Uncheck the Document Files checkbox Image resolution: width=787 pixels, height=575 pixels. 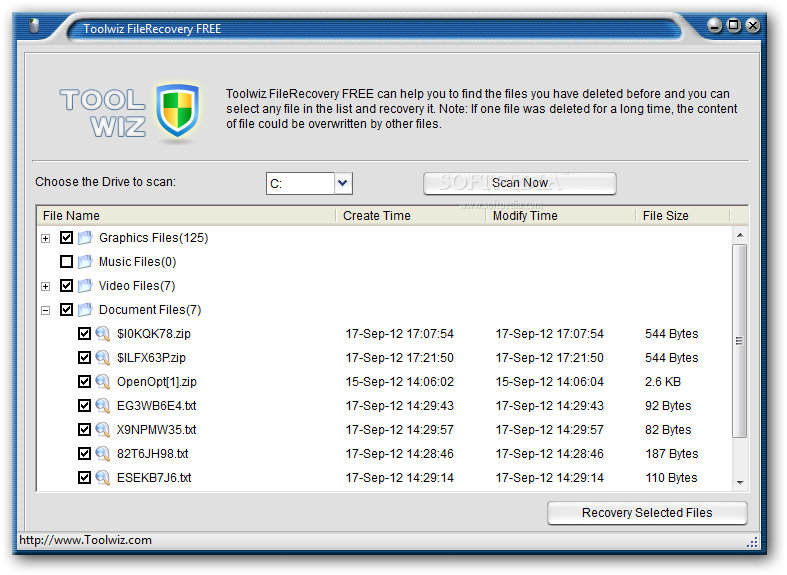(66, 310)
